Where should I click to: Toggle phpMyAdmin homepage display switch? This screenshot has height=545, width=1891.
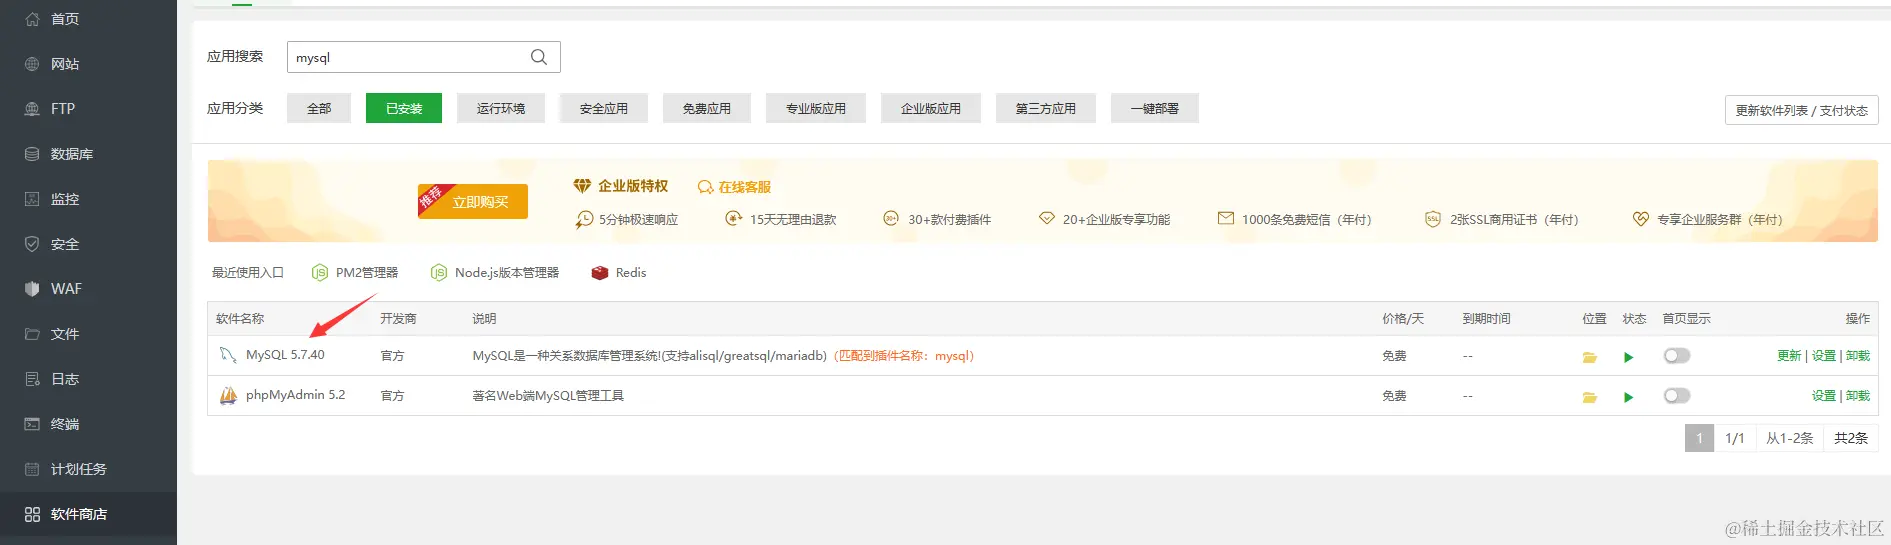click(x=1677, y=396)
